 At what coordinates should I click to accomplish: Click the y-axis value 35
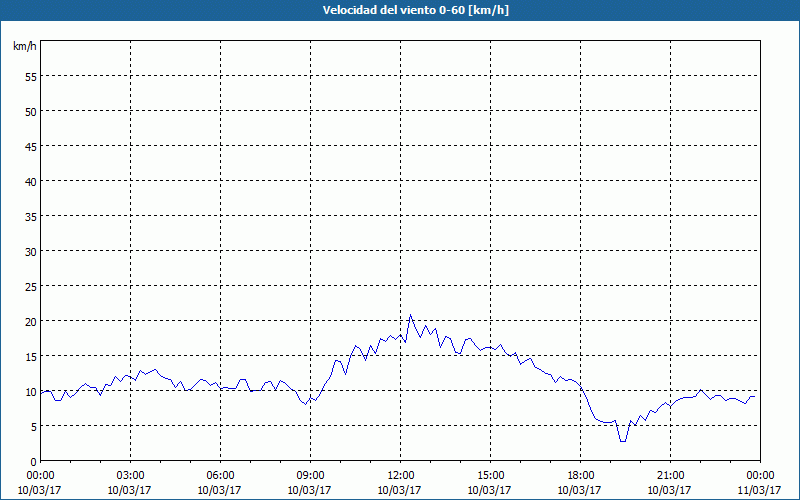coord(31,217)
